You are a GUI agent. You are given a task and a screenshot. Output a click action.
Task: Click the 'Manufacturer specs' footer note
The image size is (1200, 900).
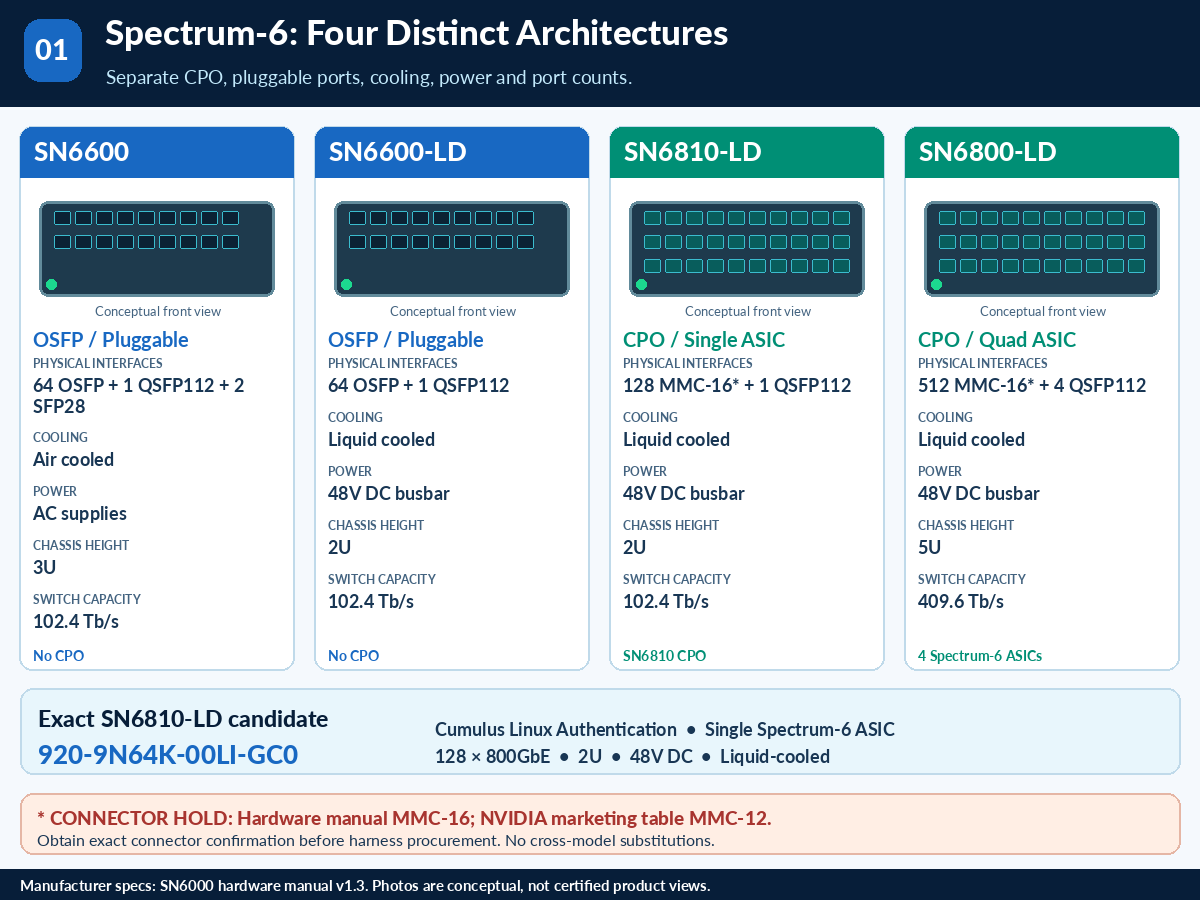[x=365, y=886]
